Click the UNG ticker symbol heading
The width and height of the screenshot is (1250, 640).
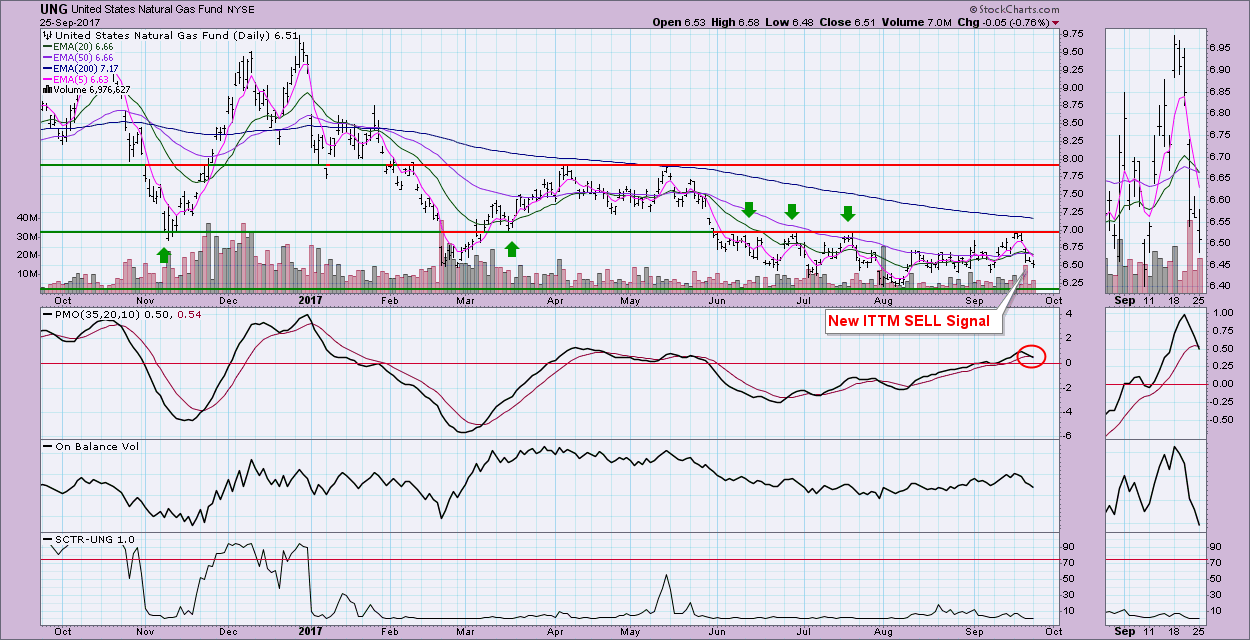(54, 9)
